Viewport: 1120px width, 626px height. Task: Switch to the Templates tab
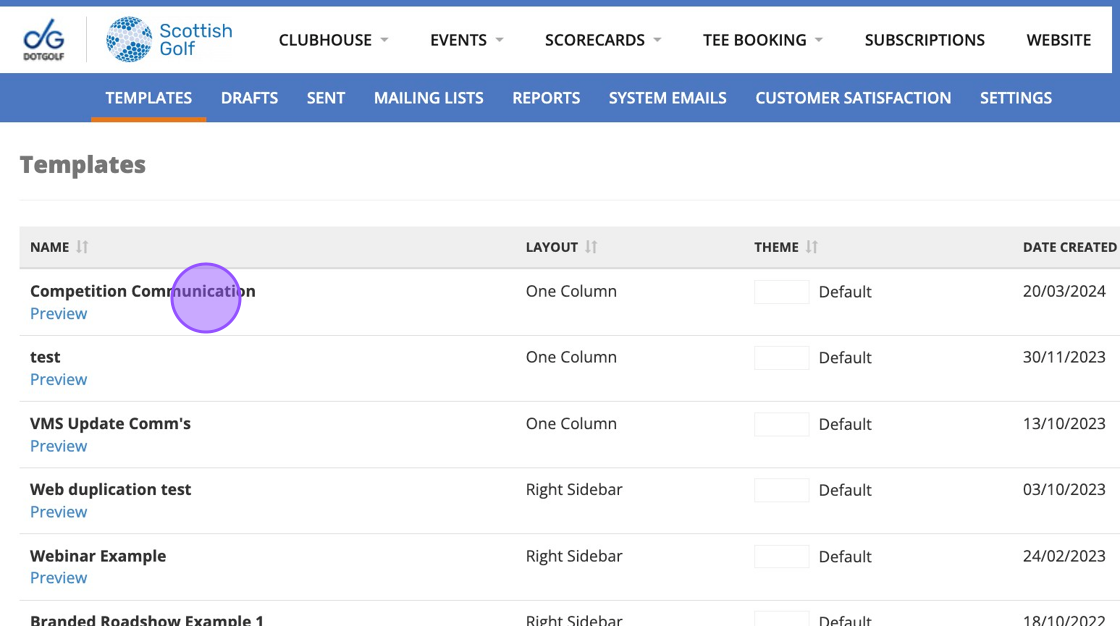point(149,98)
